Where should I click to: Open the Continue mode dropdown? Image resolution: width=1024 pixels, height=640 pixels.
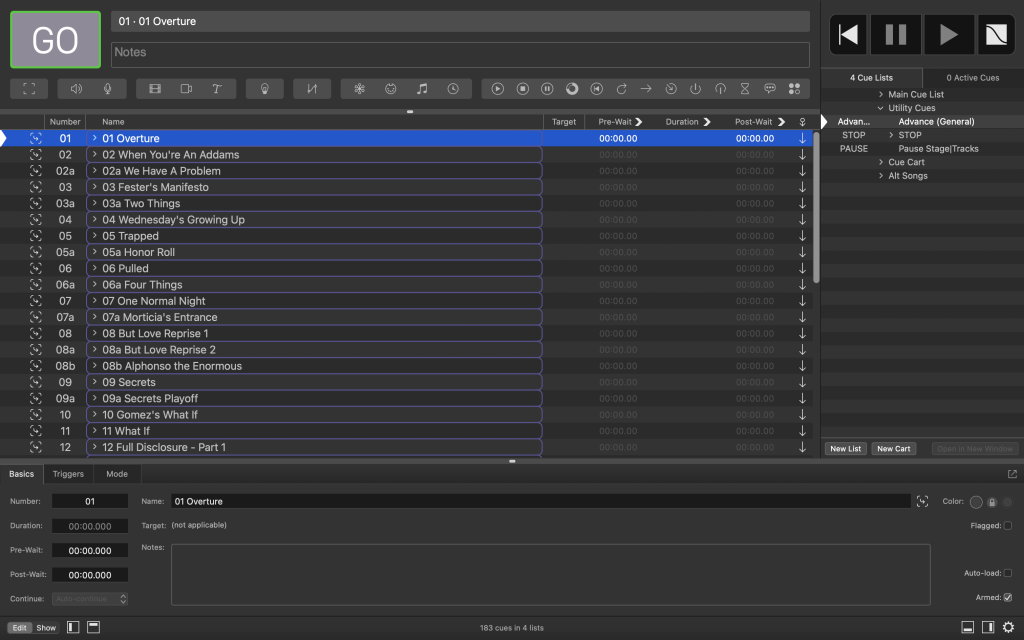coord(90,599)
